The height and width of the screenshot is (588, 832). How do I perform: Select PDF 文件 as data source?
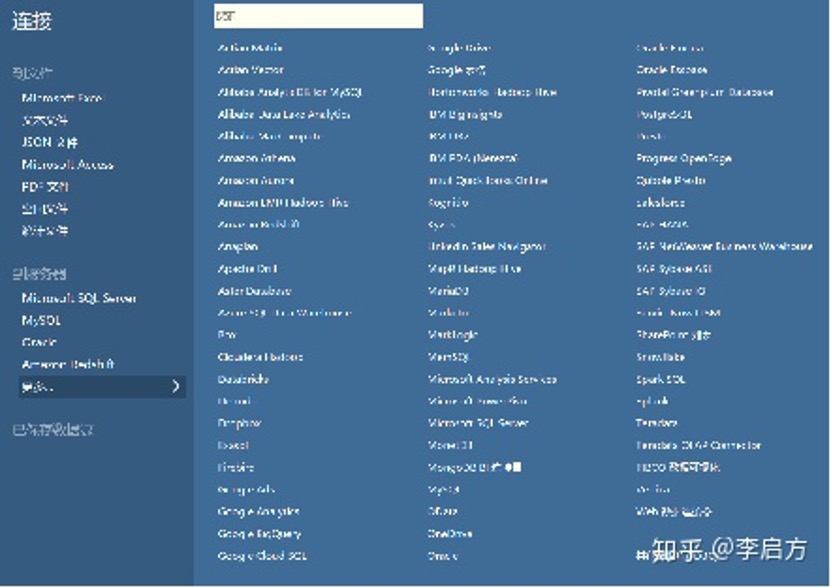pos(45,187)
